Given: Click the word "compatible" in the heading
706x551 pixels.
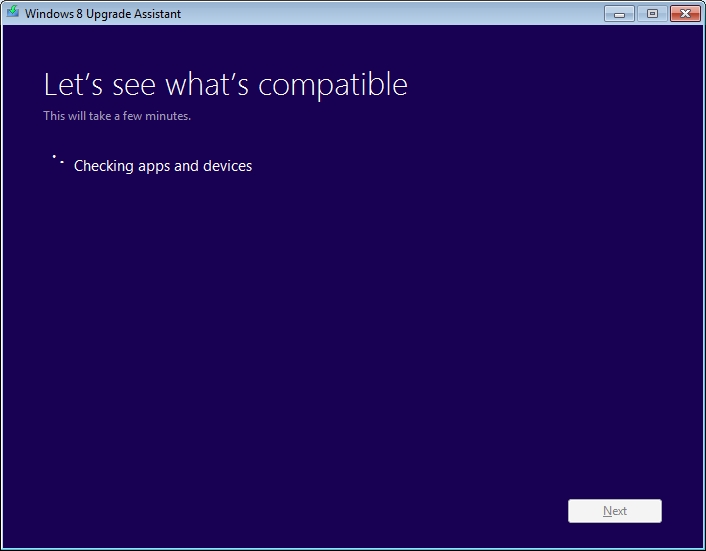Looking at the screenshot, I should (337, 86).
